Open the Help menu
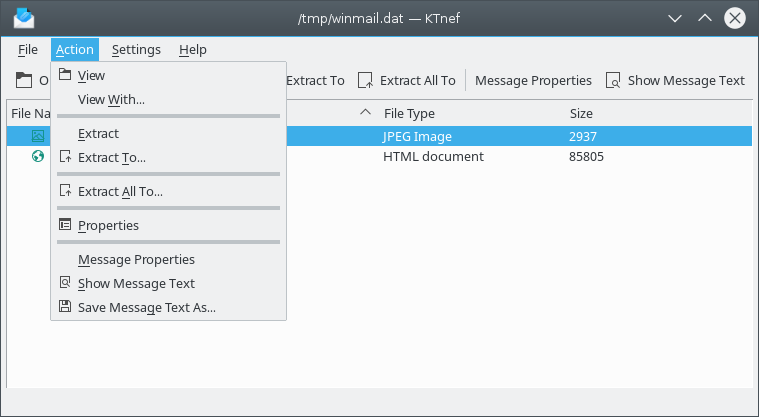This screenshot has height=417, width=759. tap(192, 49)
